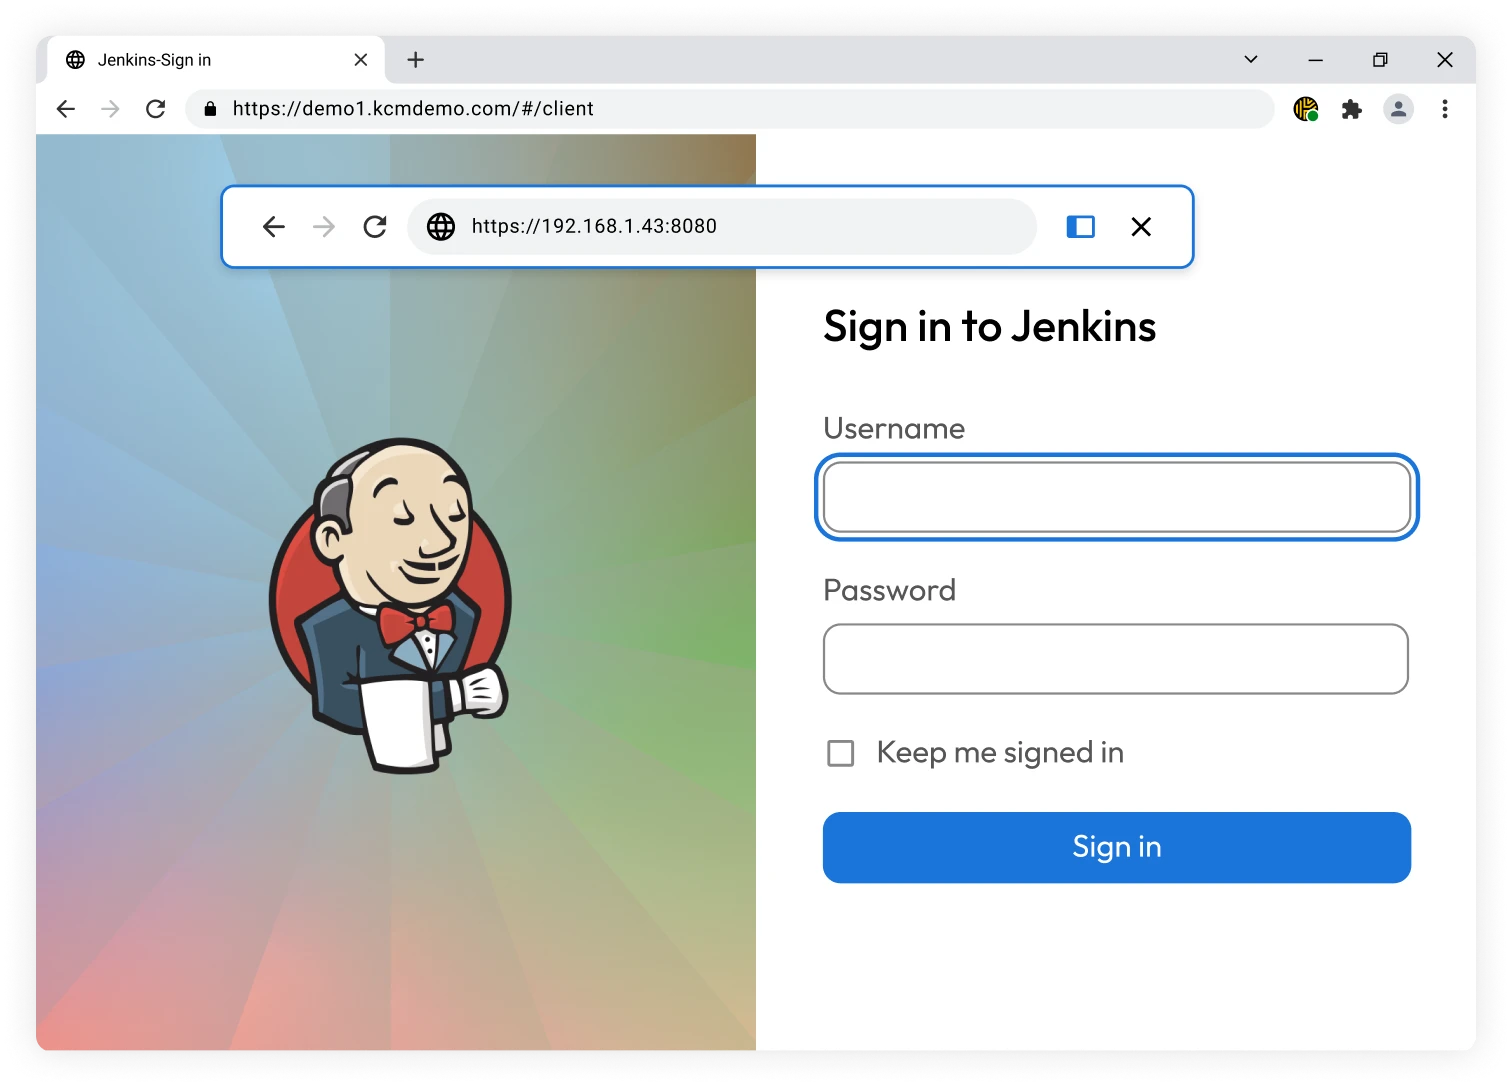
Task: Focus the Password input field
Action: [x=1116, y=659]
